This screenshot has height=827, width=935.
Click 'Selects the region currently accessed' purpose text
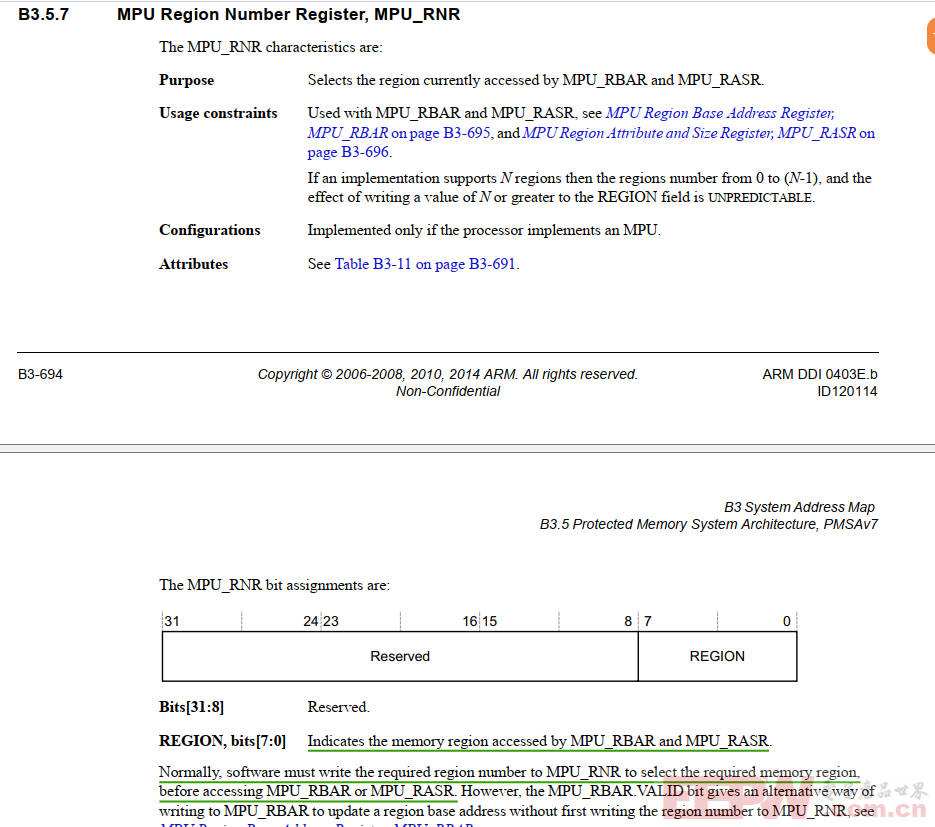(535, 80)
